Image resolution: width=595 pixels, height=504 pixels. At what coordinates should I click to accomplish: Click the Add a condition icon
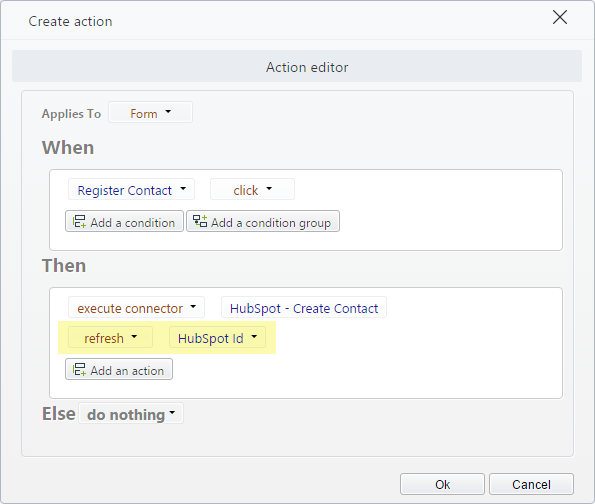(x=79, y=222)
